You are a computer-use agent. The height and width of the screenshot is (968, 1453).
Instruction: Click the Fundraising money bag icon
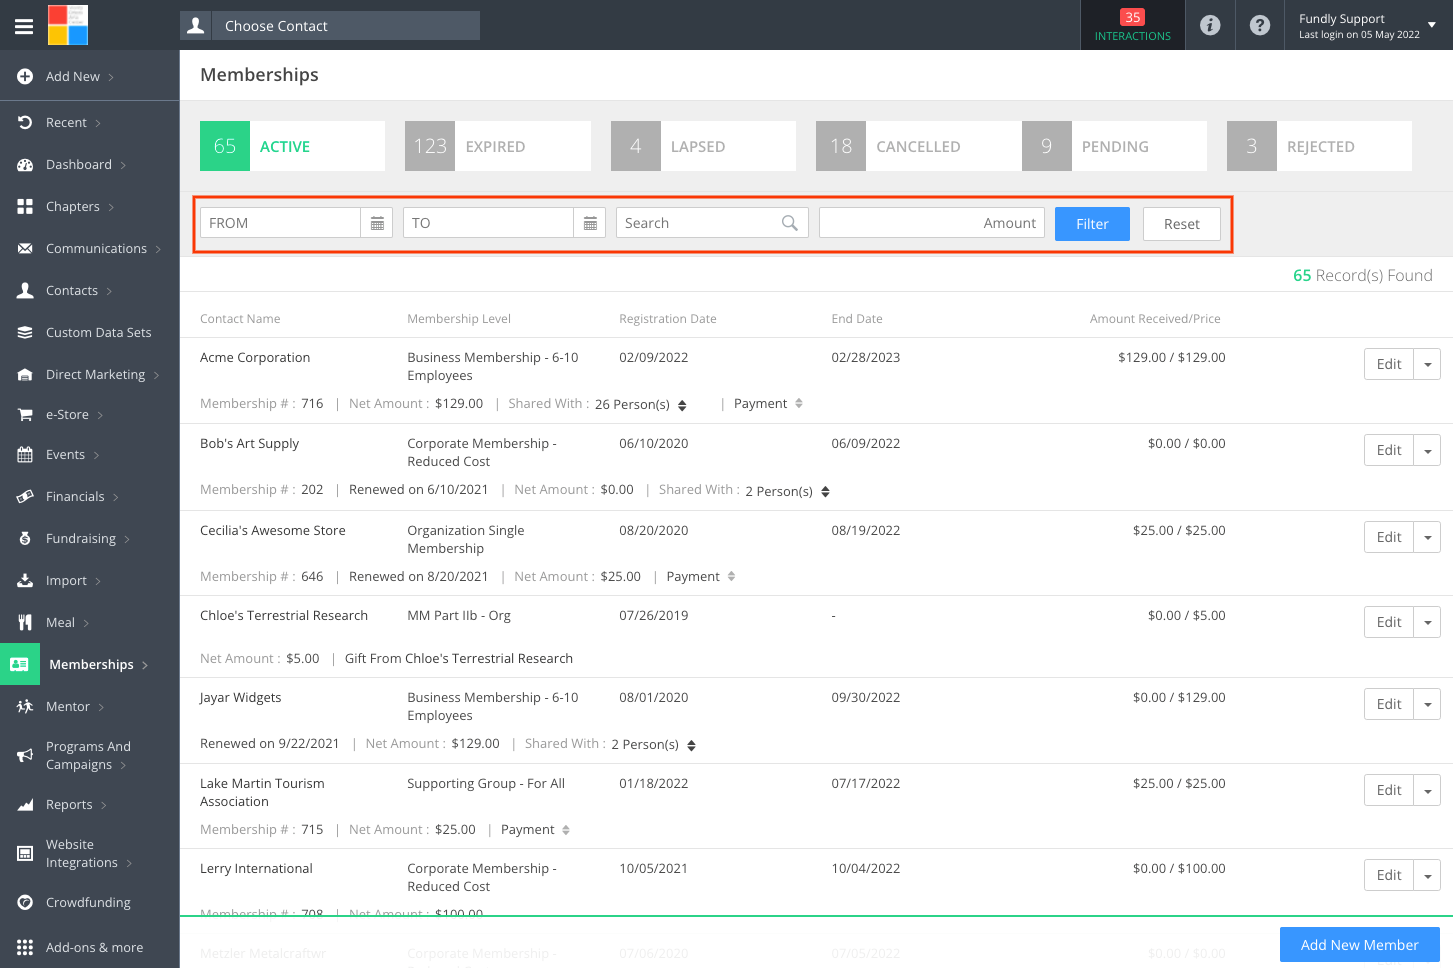point(25,538)
